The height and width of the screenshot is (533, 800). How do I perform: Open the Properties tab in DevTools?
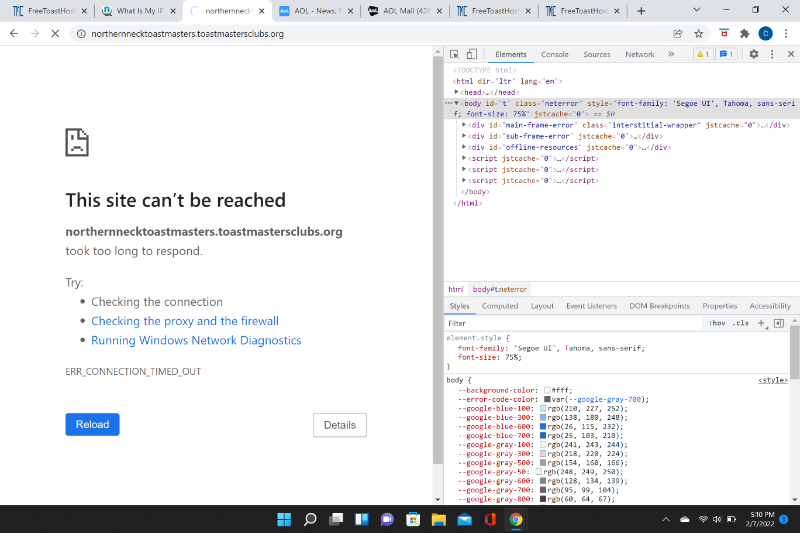tap(719, 306)
